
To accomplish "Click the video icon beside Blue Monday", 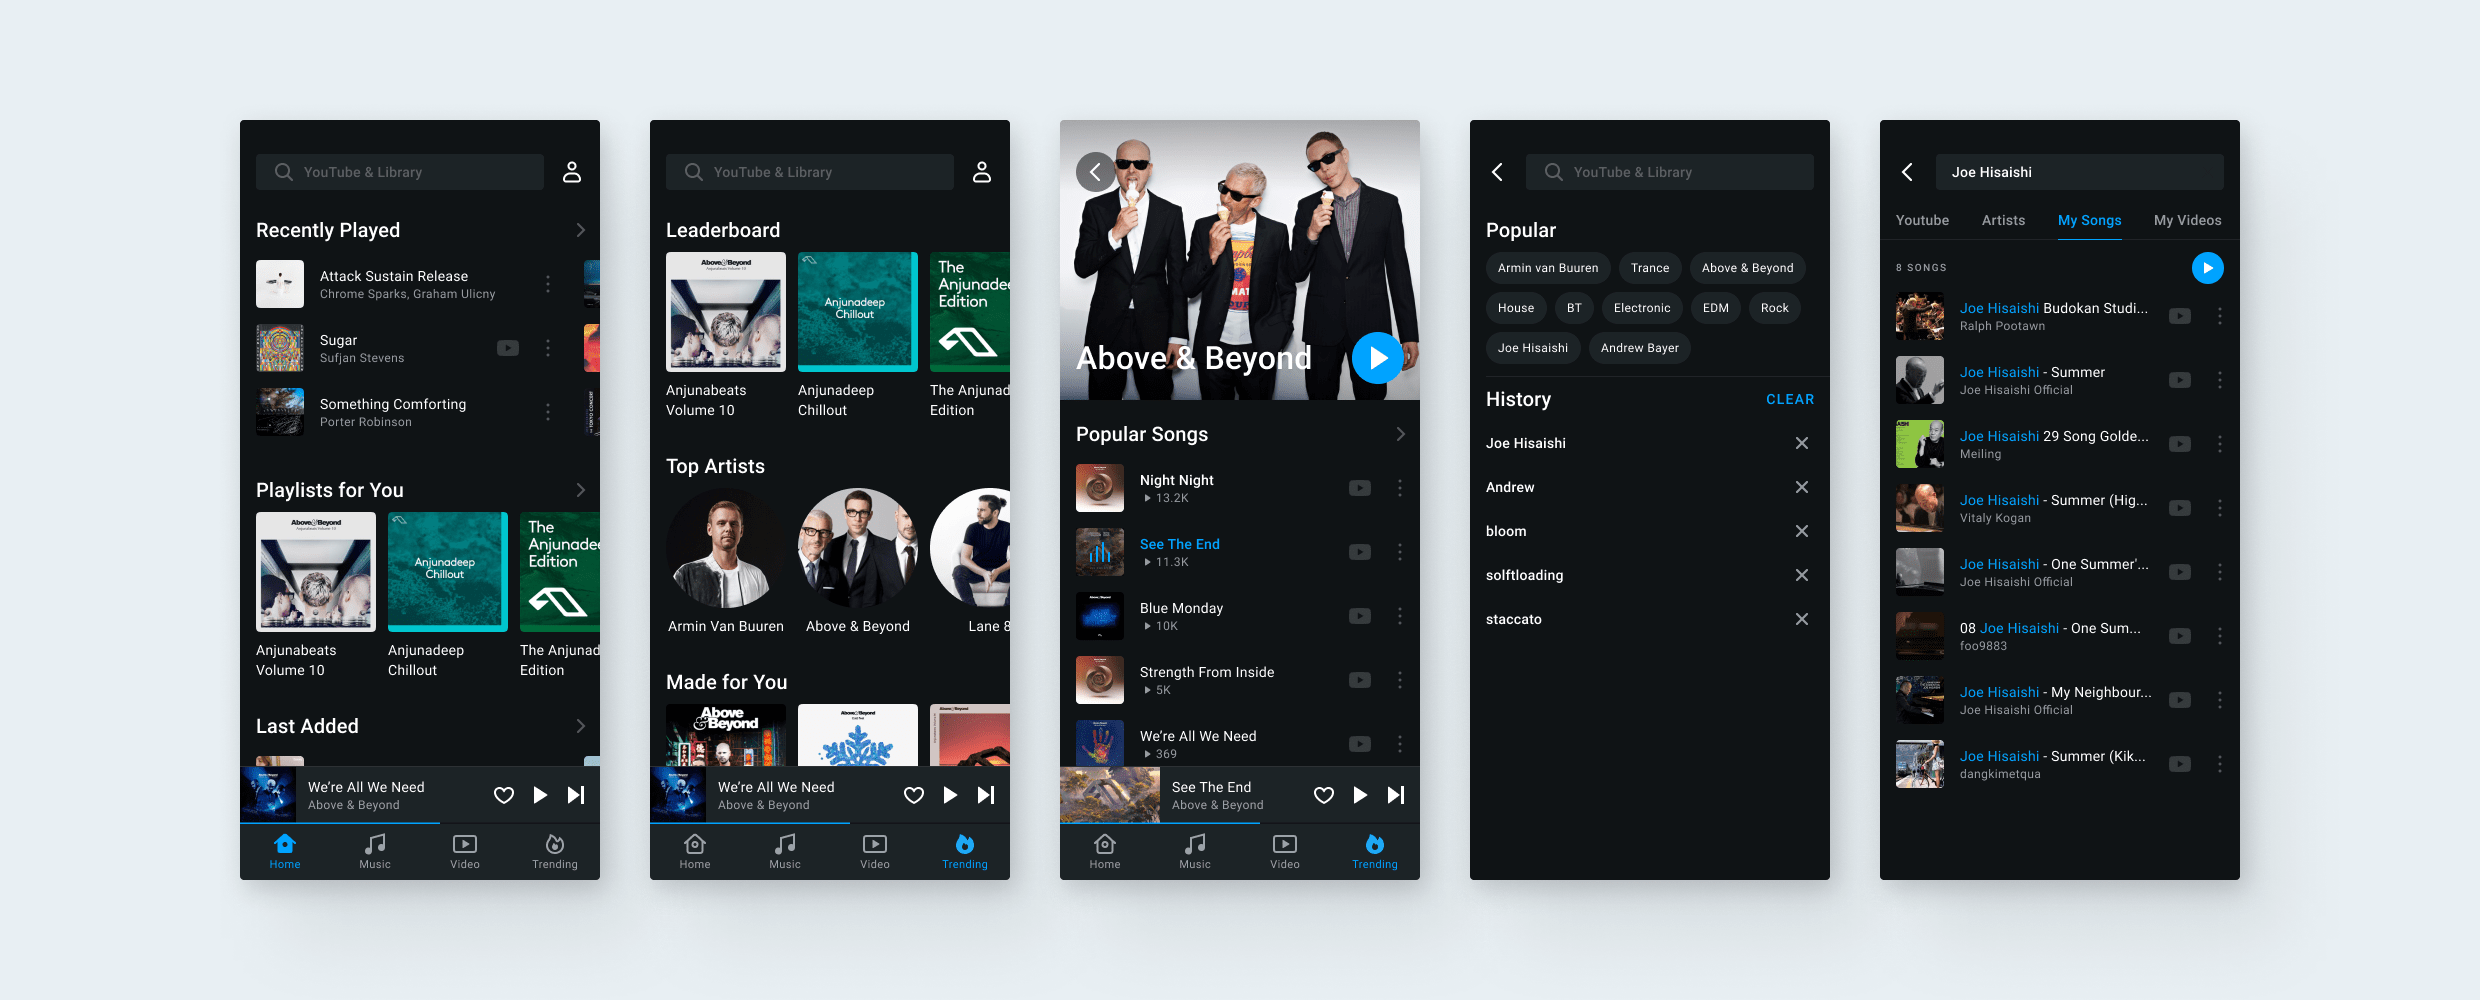I will (x=1360, y=616).
